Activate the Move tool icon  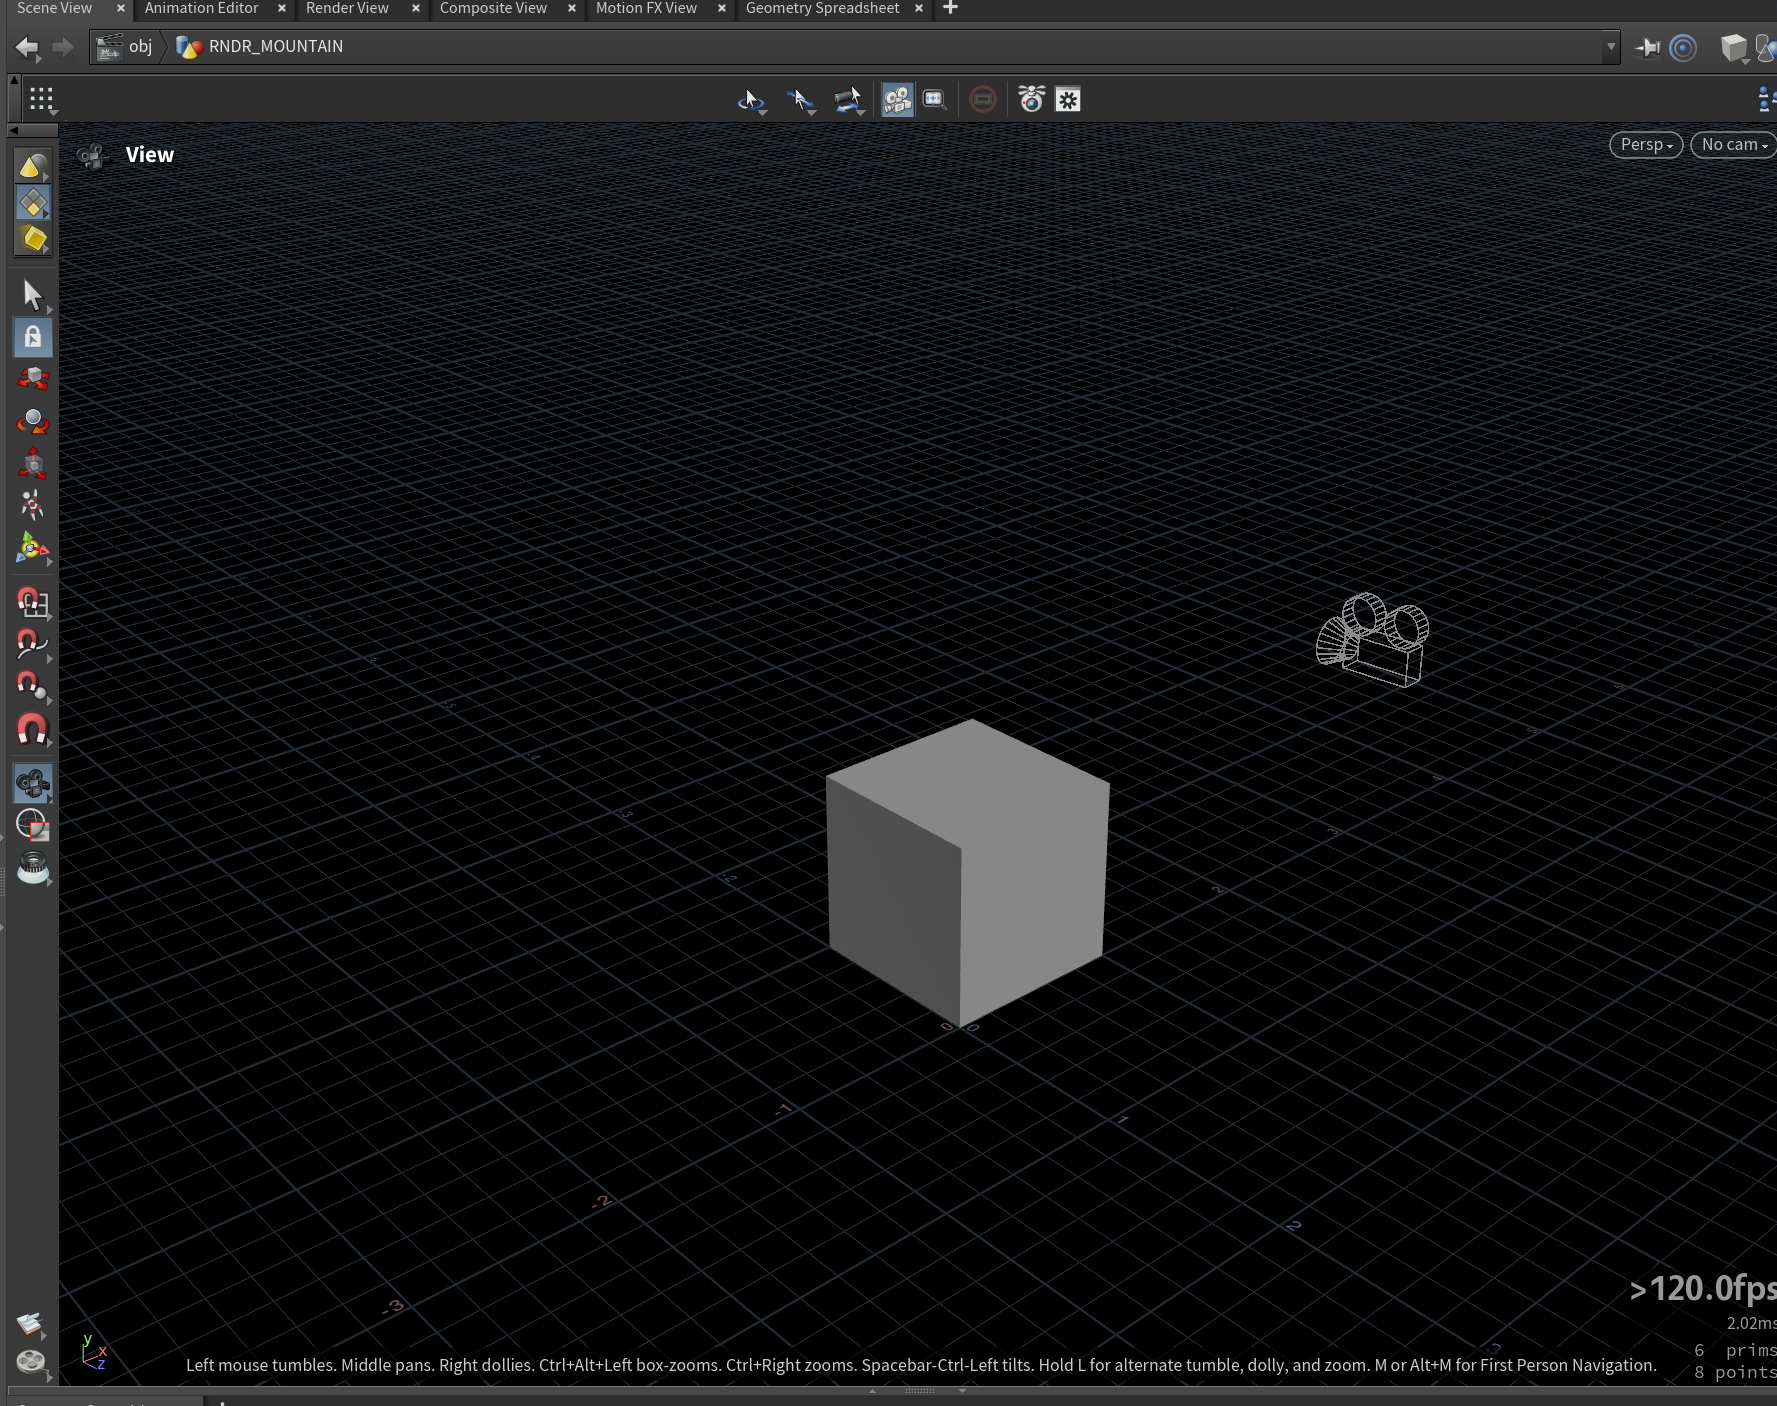(x=33, y=379)
